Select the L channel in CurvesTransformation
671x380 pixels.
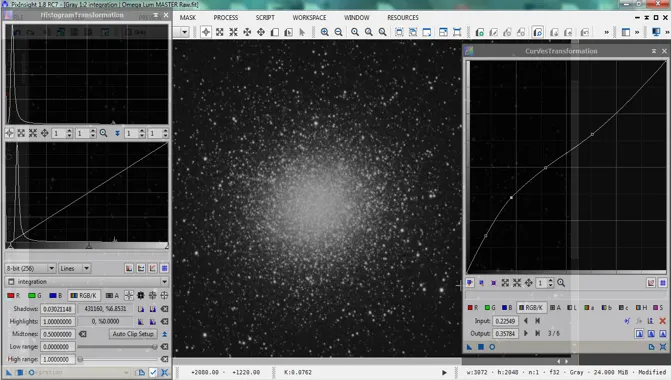click(x=572, y=308)
